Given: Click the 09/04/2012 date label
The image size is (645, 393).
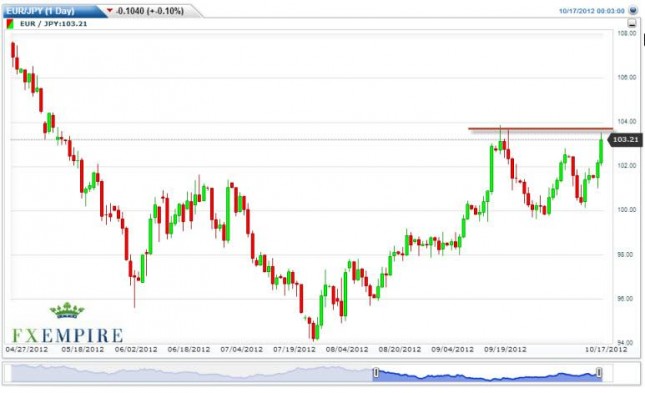Looking at the screenshot, I should [x=452, y=349].
